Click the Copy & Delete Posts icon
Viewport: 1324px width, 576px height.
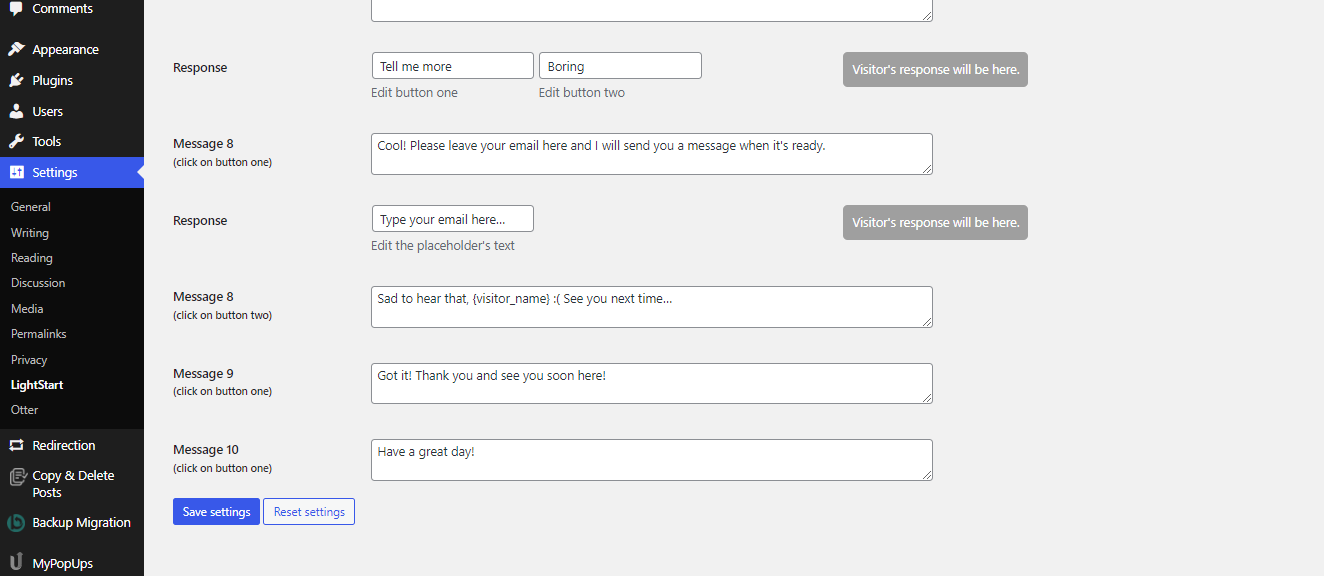point(16,476)
